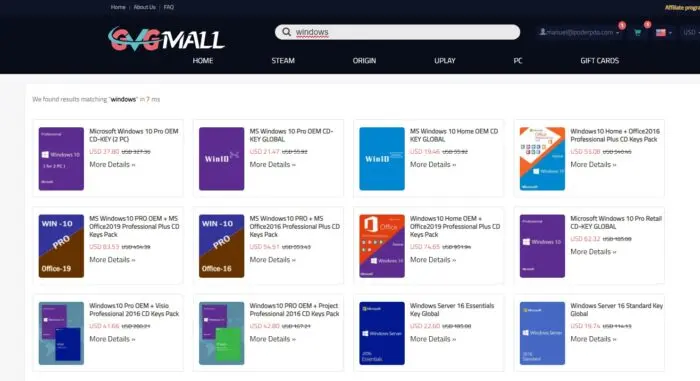This screenshot has height=381, width=700.
Task: Click the user account icon
Action: [542, 32]
